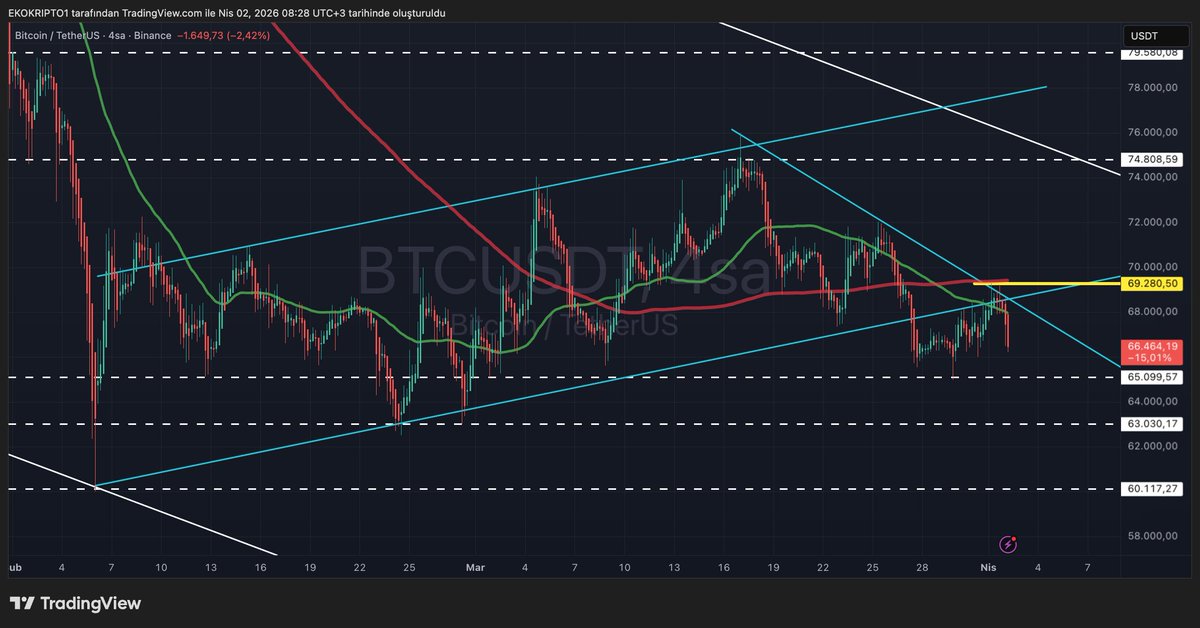Click the 28 date label on time axis
Image resolution: width=1200 pixels, height=628 pixels.
[922, 568]
